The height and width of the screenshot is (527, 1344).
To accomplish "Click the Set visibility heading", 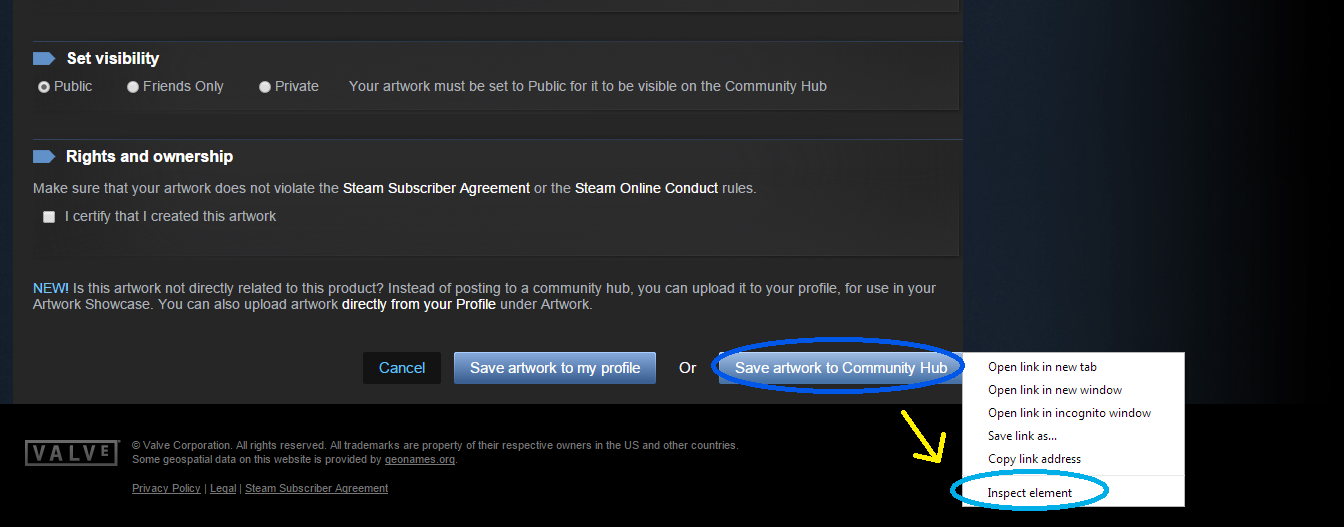I will (113, 59).
